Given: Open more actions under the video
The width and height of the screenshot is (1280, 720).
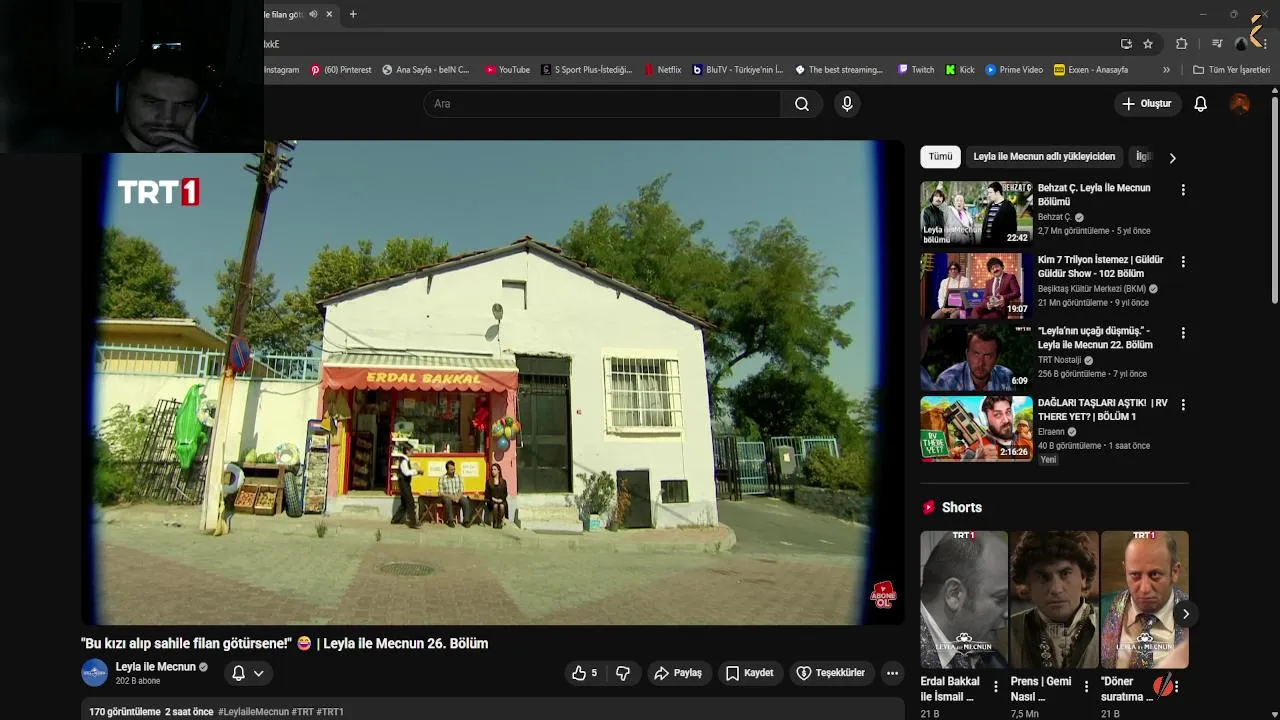Looking at the screenshot, I should 892,673.
